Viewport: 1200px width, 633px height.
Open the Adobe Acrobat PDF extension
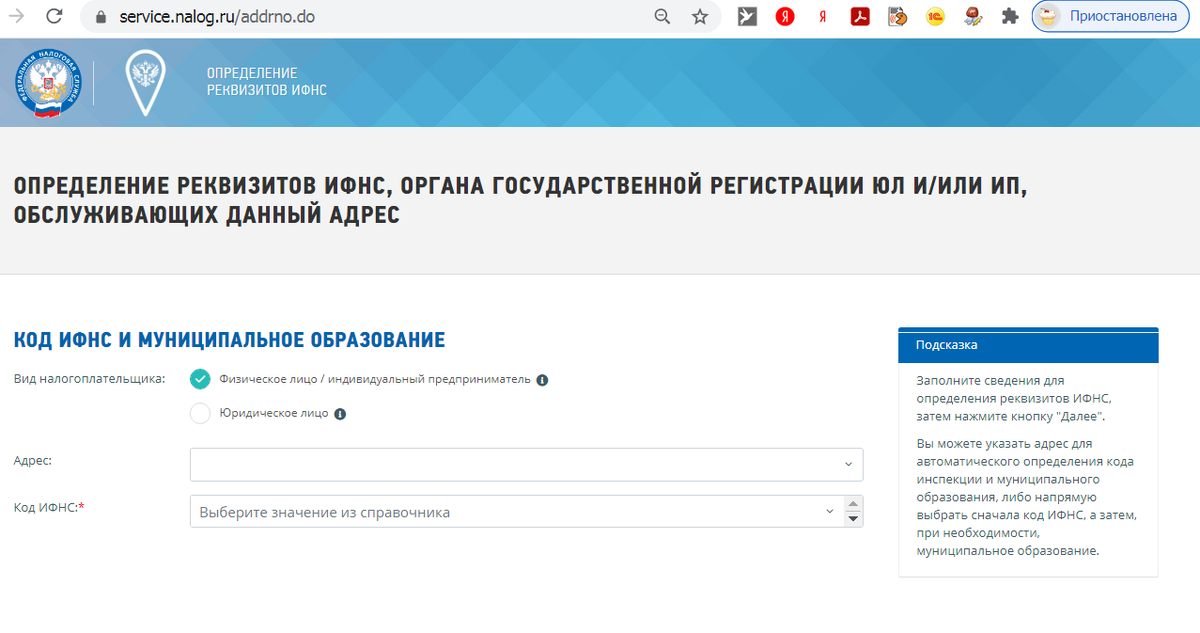coord(860,16)
